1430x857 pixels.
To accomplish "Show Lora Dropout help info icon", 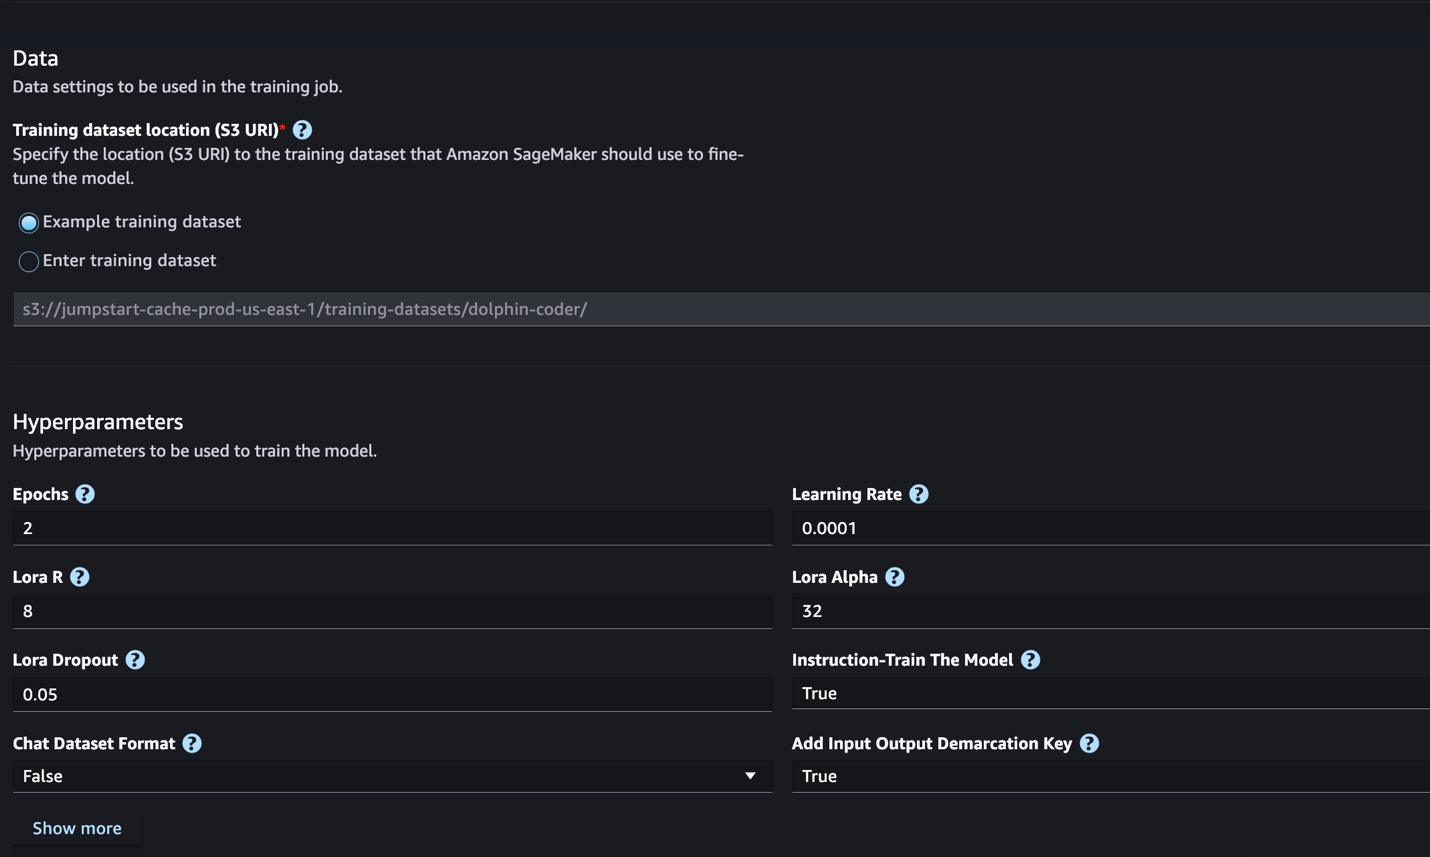I will coord(135,660).
